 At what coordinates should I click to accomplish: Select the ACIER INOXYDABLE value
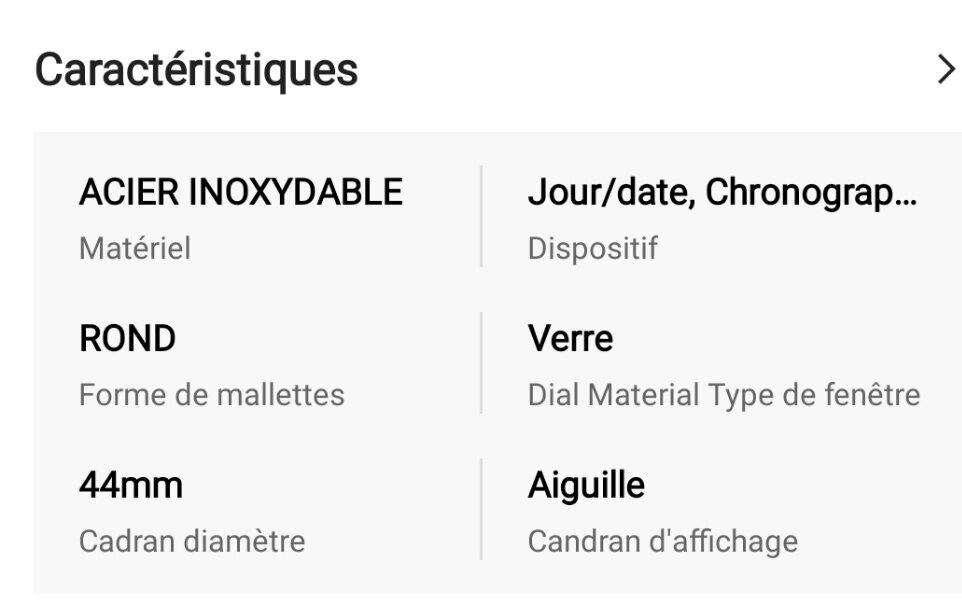coord(241,192)
